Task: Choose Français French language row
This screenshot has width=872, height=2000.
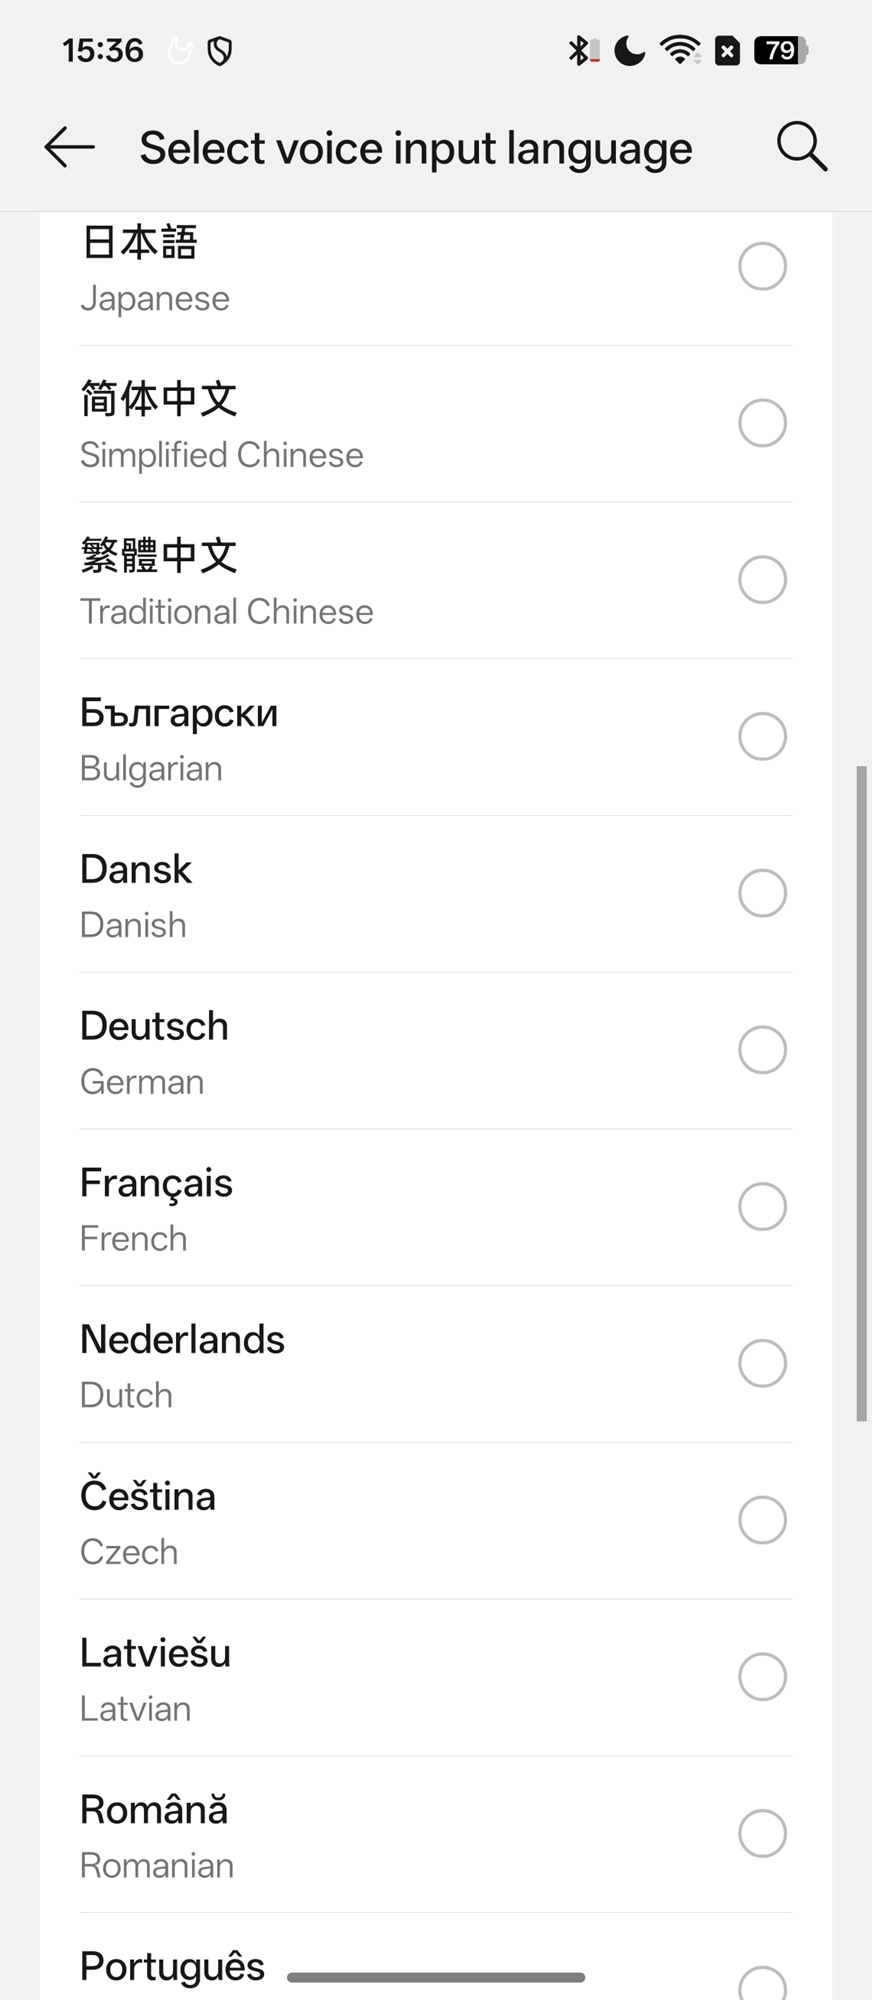Action: coord(400,1208)
